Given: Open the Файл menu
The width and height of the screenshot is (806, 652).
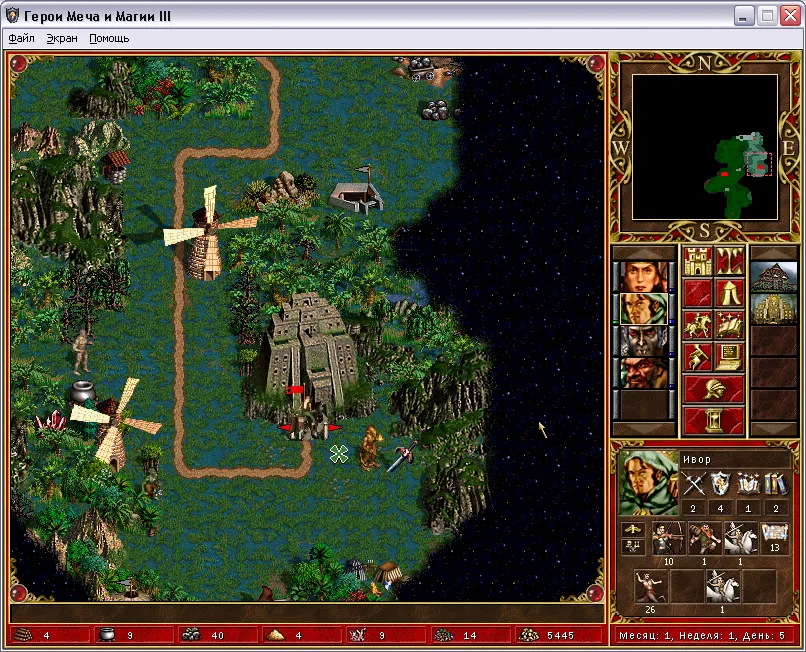Looking at the screenshot, I should (x=22, y=39).
